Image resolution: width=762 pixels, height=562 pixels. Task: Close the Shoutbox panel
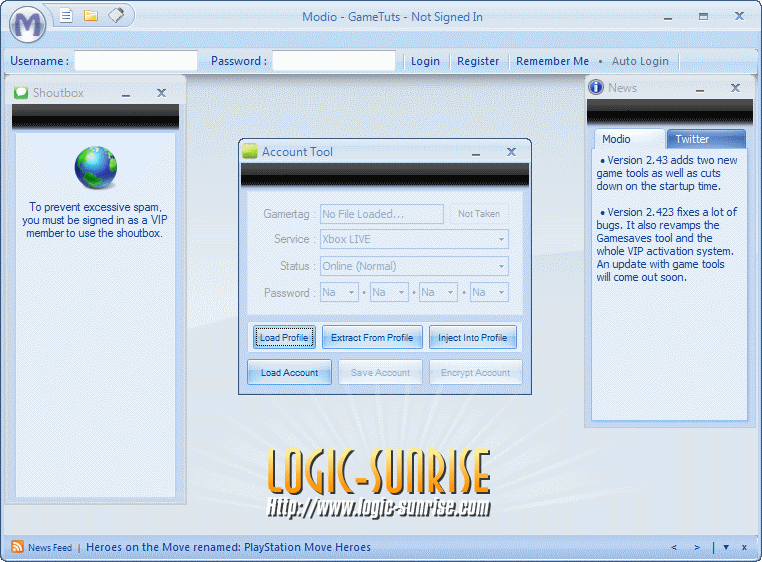(161, 92)
